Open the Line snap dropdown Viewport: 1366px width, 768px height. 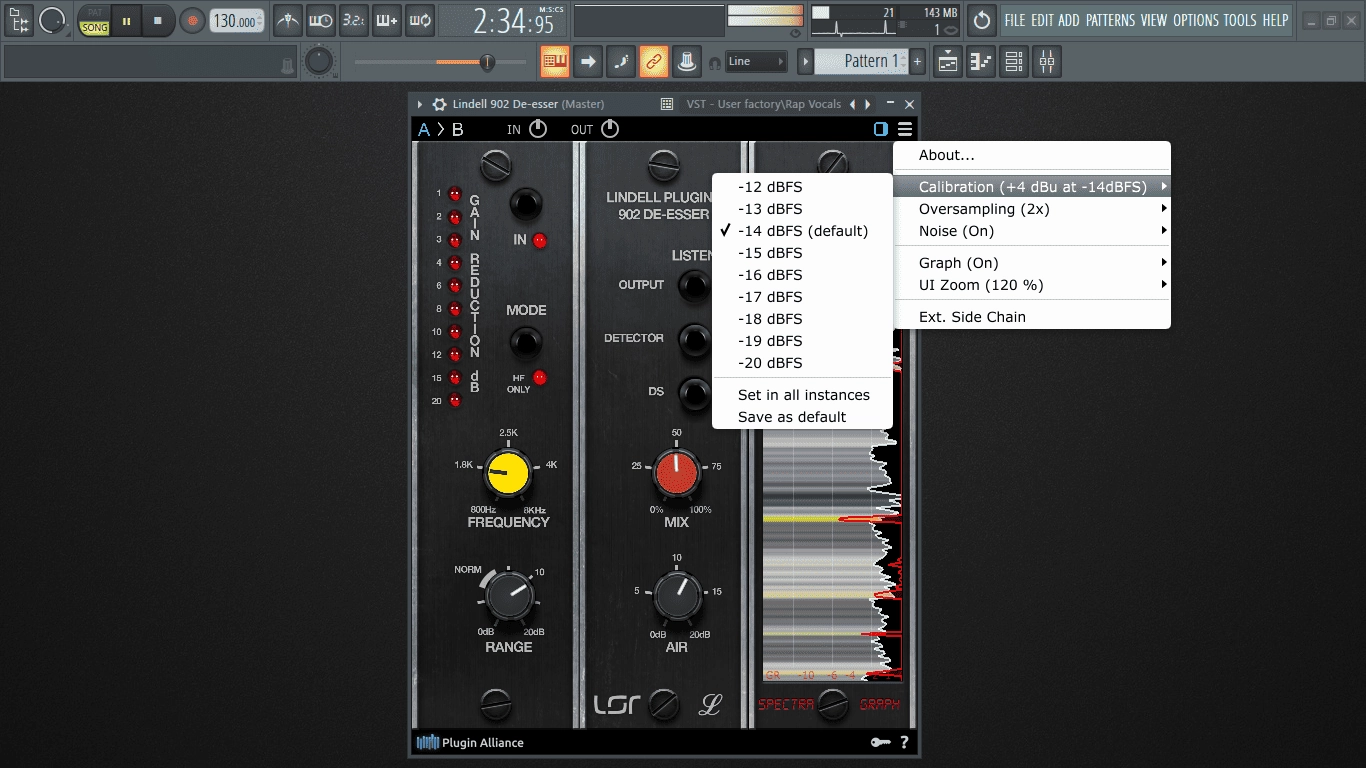point(756,62)
